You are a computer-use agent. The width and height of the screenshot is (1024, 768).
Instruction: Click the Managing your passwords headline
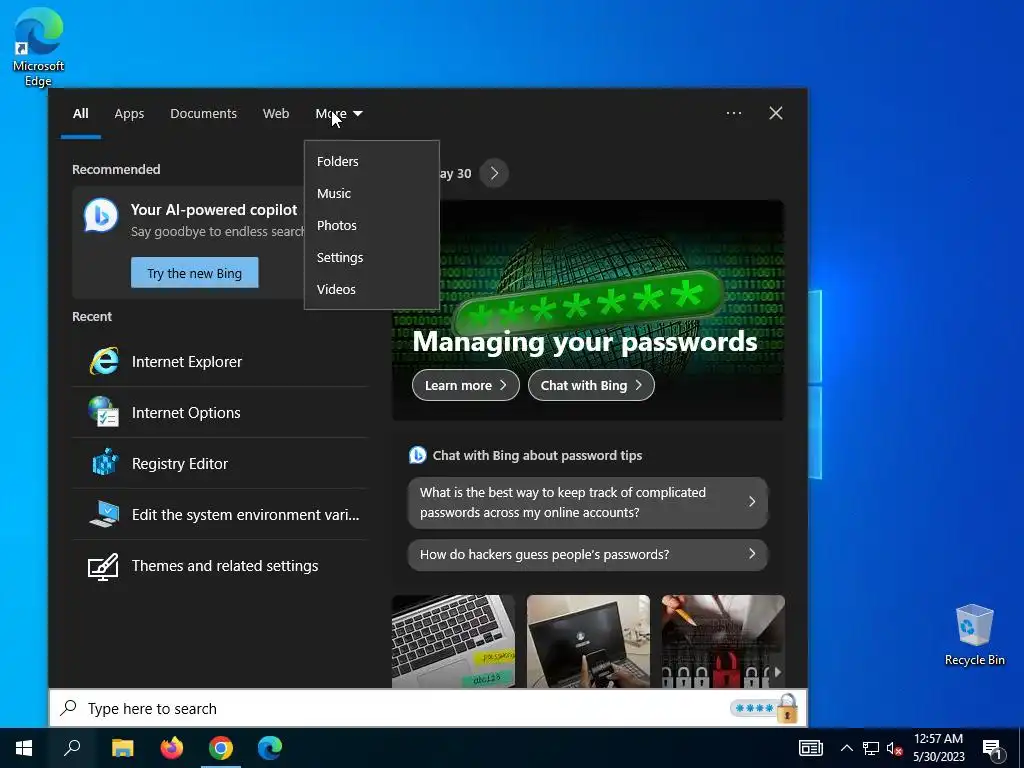coord(584,342)
